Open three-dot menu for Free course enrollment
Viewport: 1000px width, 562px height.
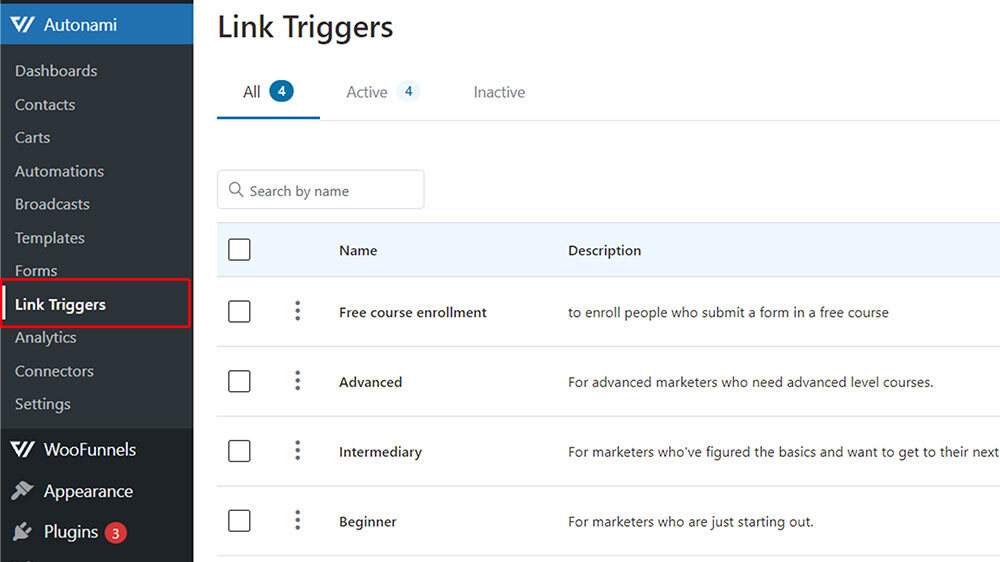(297, 311)
